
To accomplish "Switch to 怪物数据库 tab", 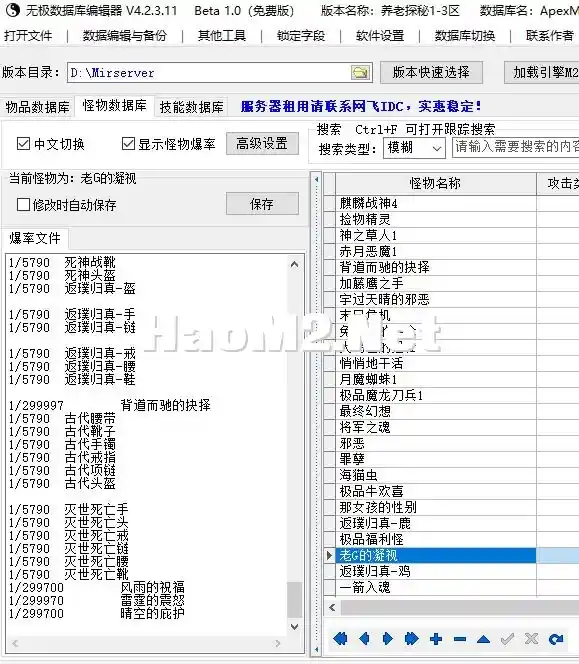I will pyautogui.click(x=114, y=106).
